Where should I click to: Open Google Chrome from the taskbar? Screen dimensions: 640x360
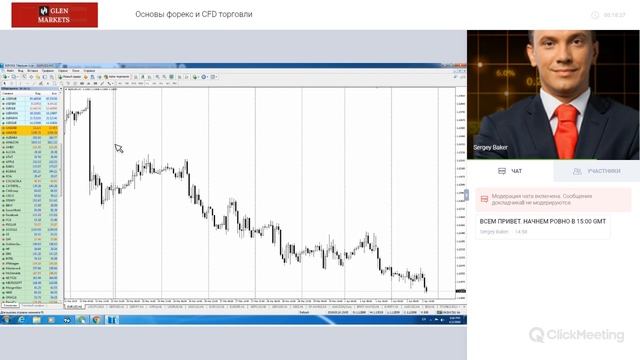pyautogui.click(x=97, y=320)
